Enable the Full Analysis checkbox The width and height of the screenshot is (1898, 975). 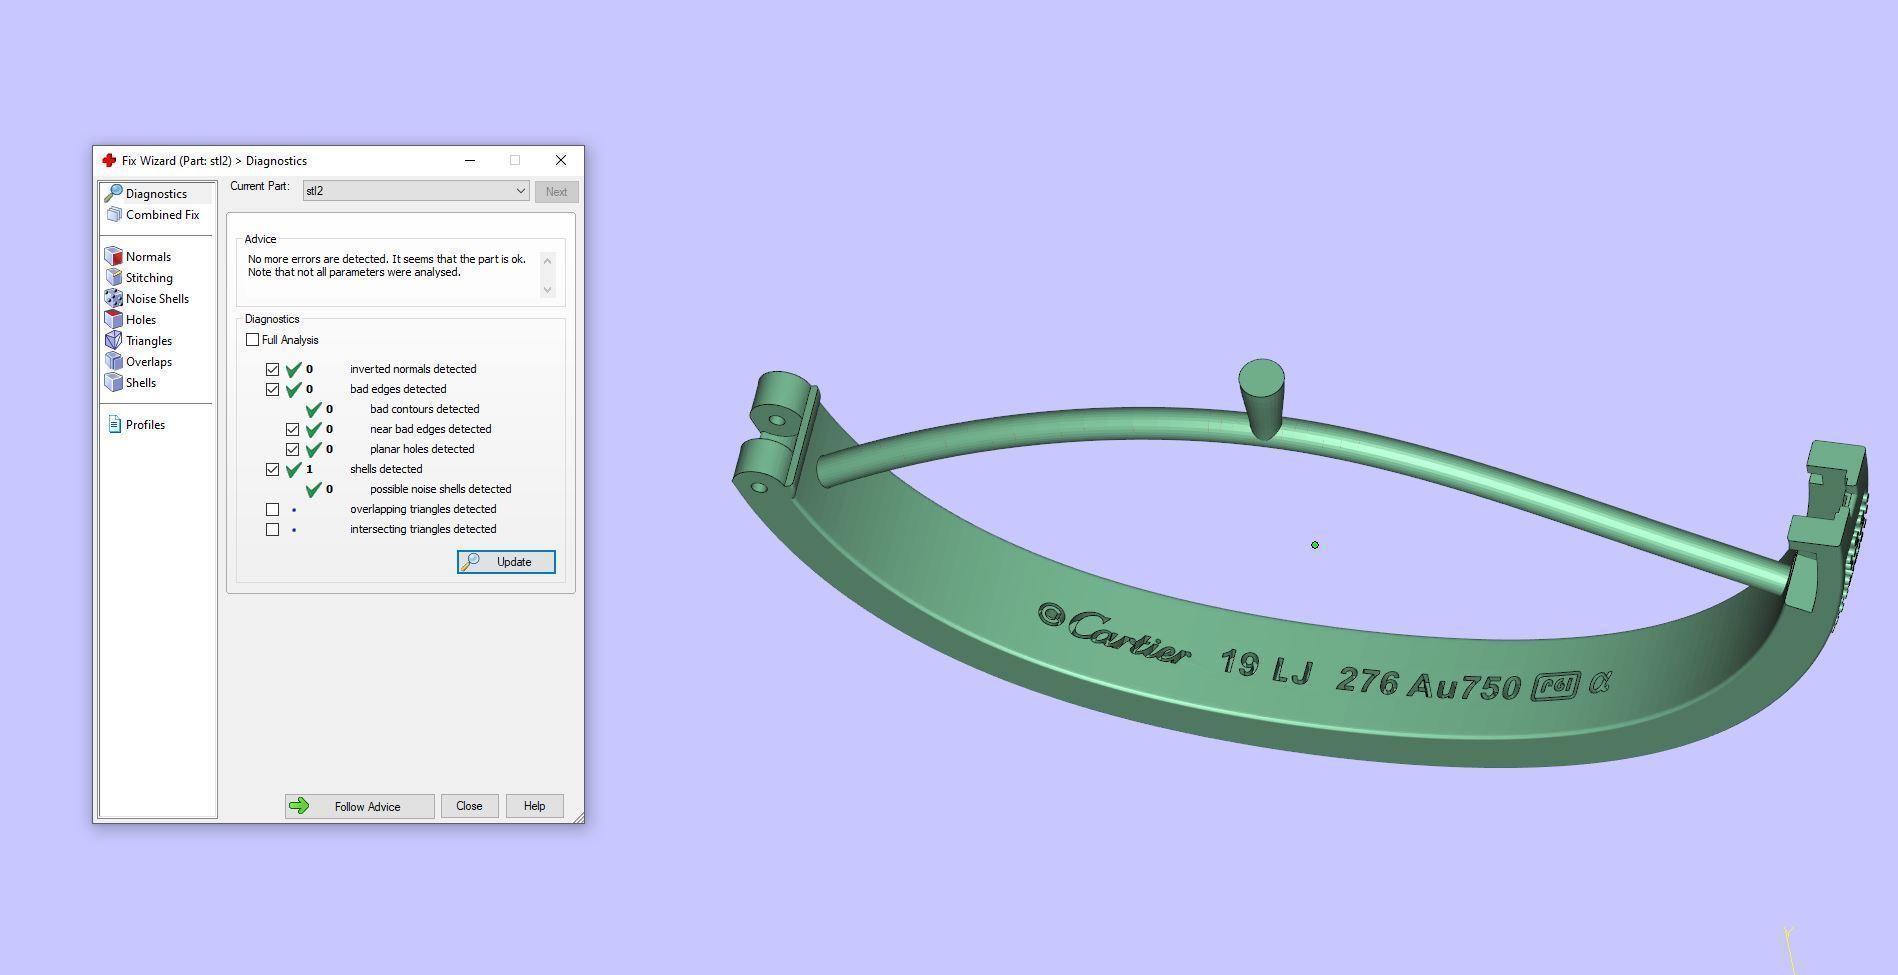pos(252,340)
